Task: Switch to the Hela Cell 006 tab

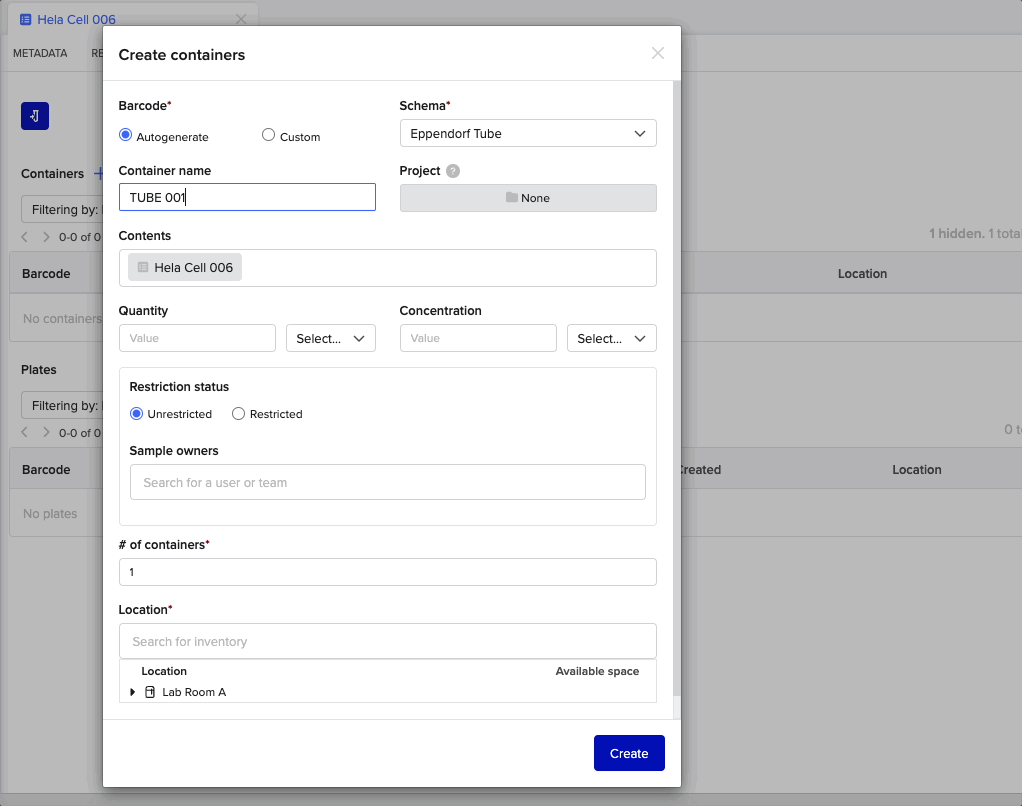Action: pyautogui.click(x=76, y=20)
